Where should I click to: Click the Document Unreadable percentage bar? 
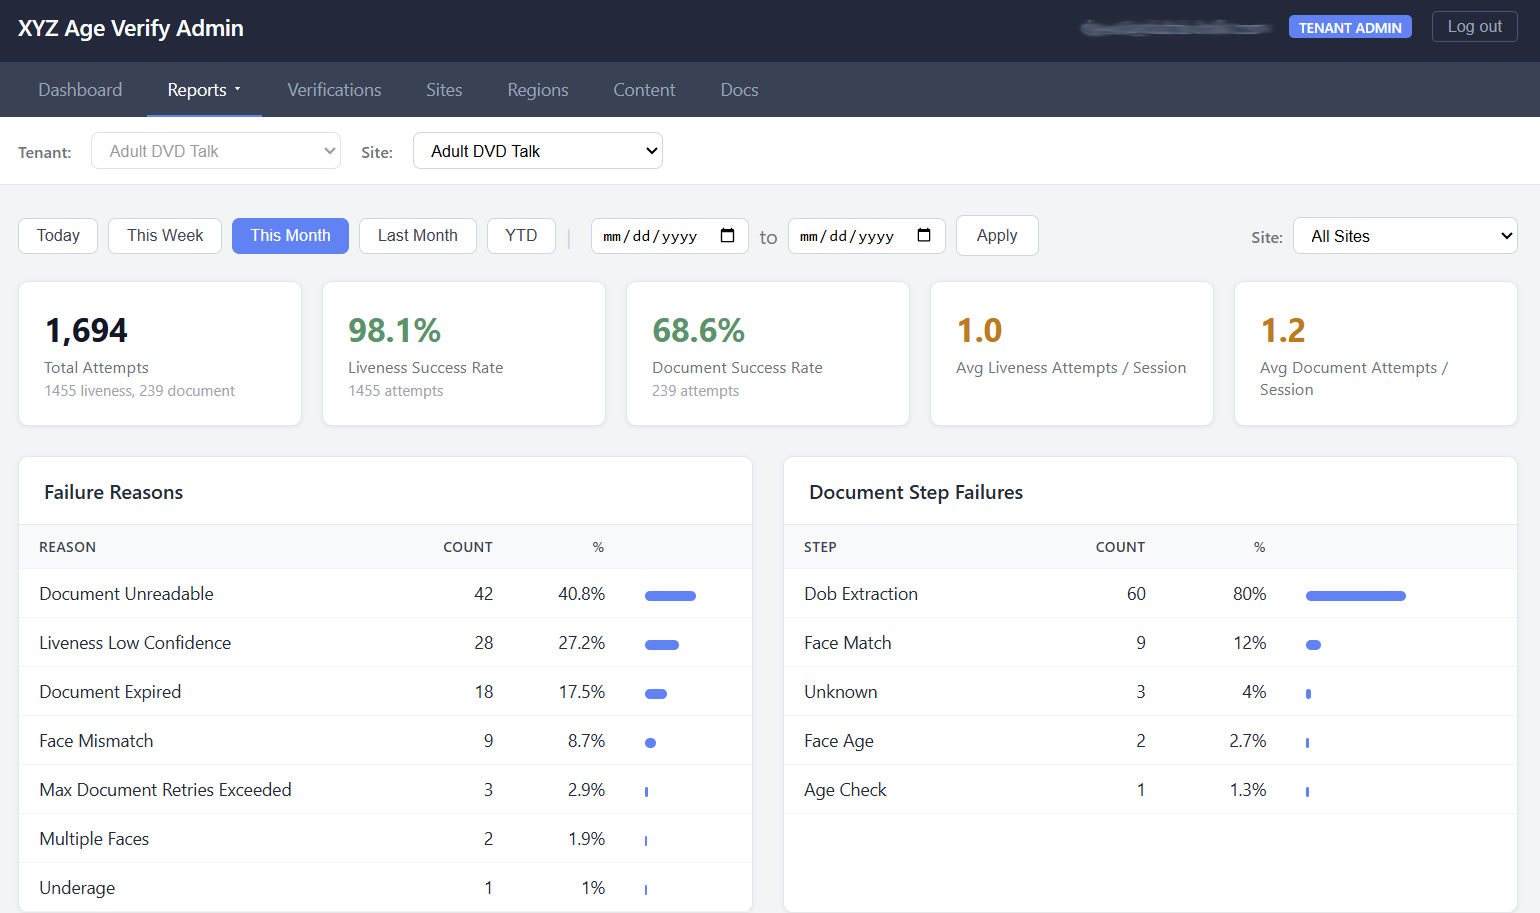coord(670,596)
